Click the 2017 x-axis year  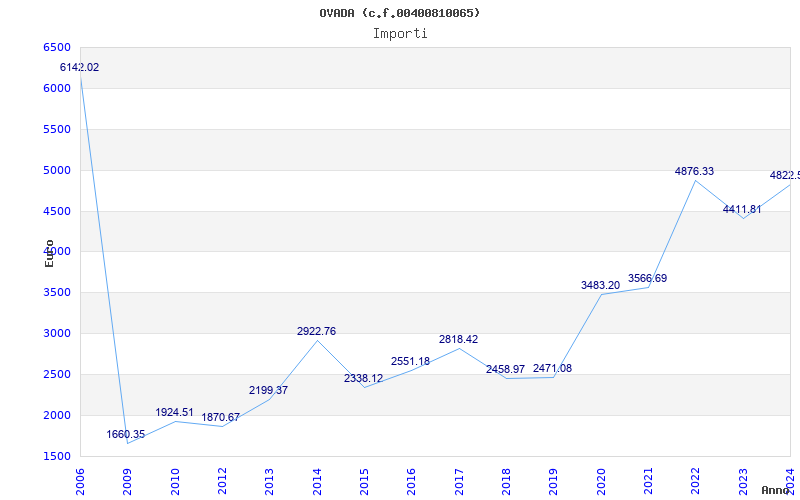pyautogui.click(x=459, y=481)
